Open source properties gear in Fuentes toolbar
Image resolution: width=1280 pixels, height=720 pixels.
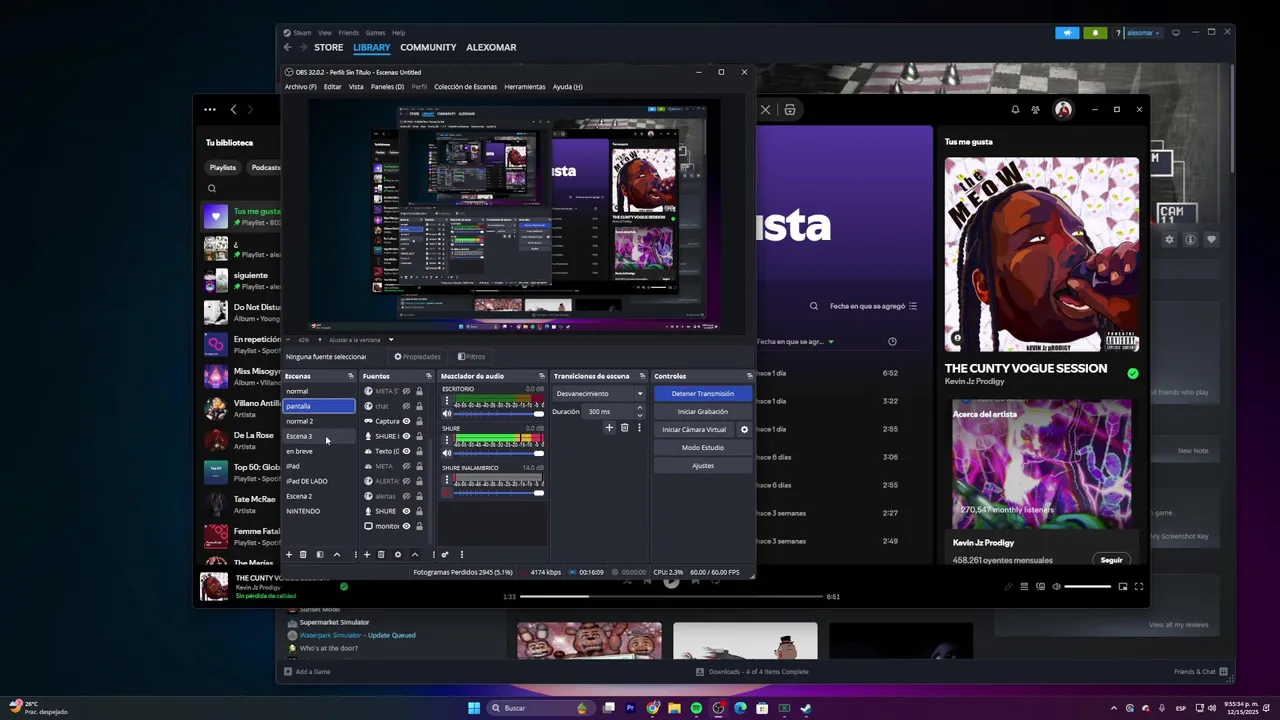point(398,554)
